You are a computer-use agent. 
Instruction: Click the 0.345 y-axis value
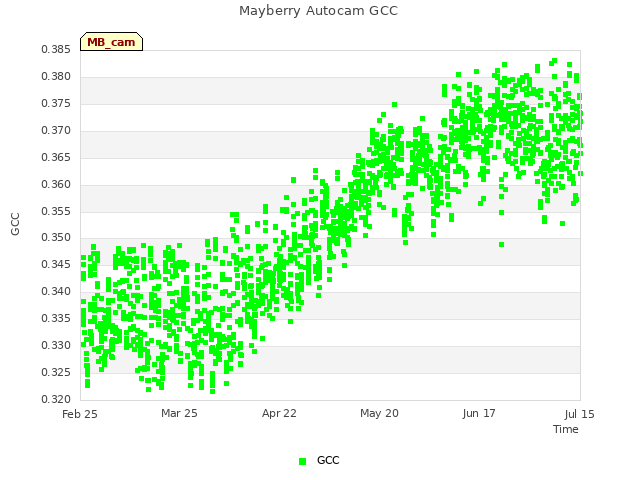coord(56,264)
